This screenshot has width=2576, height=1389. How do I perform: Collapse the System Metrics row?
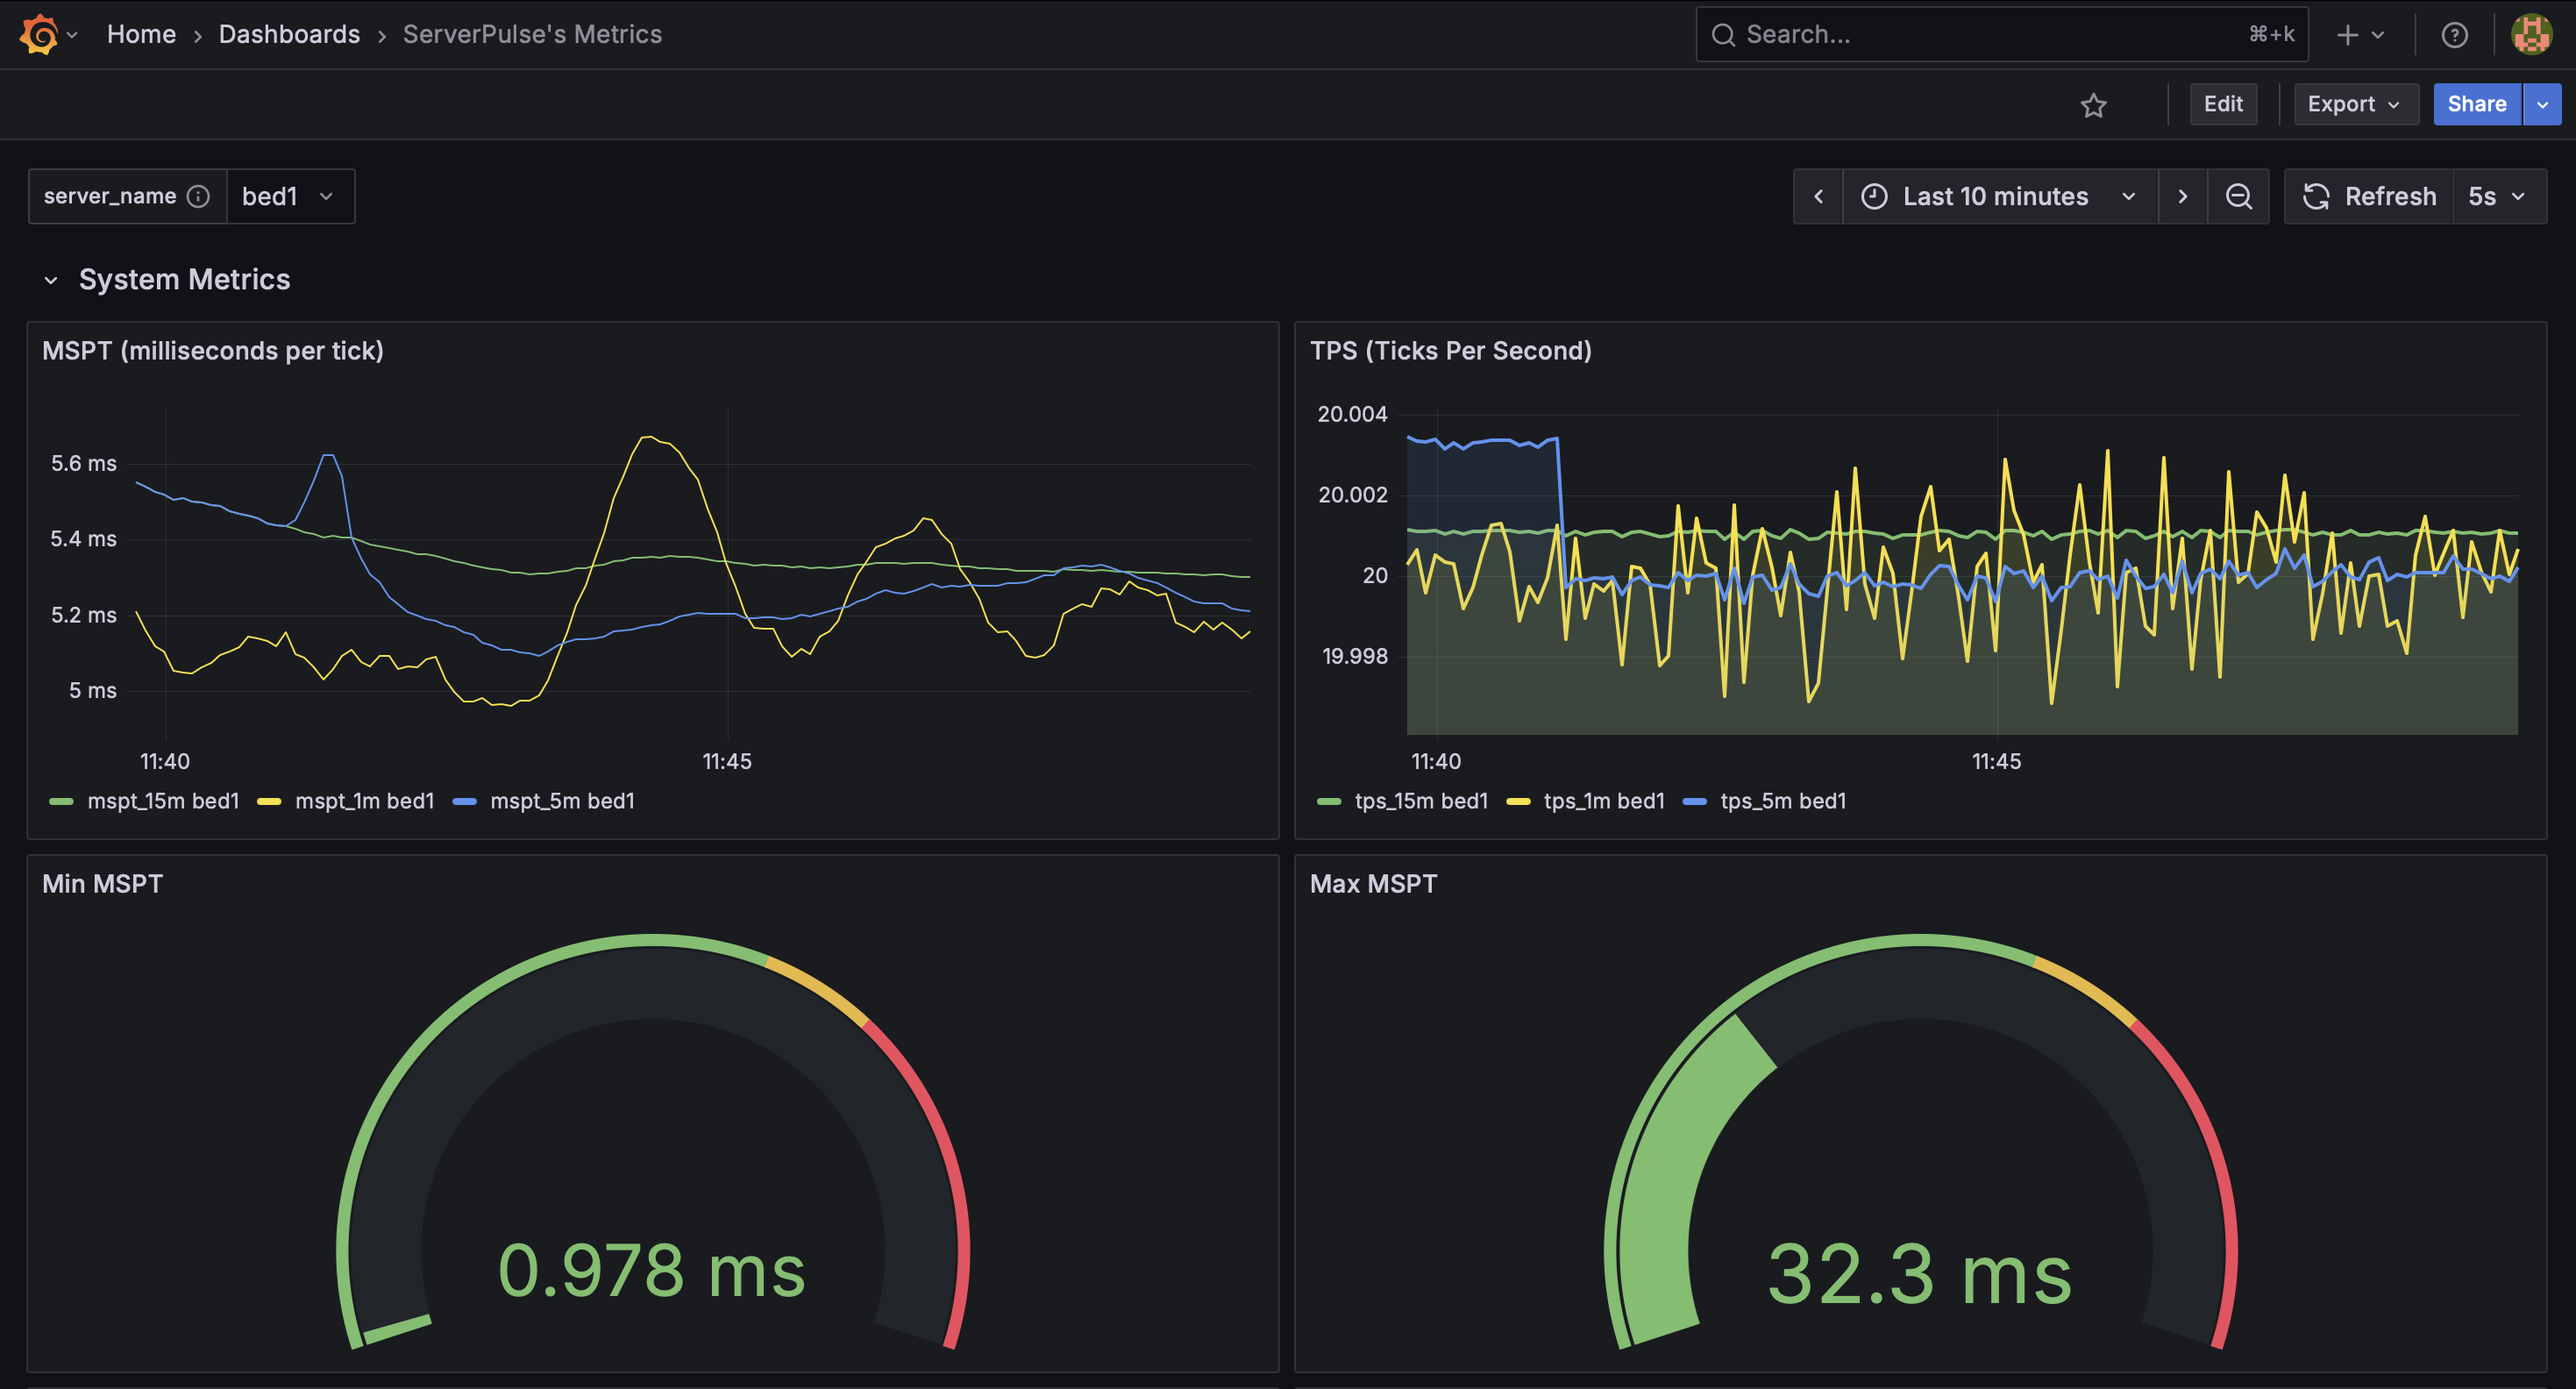[x=51, y=280]
